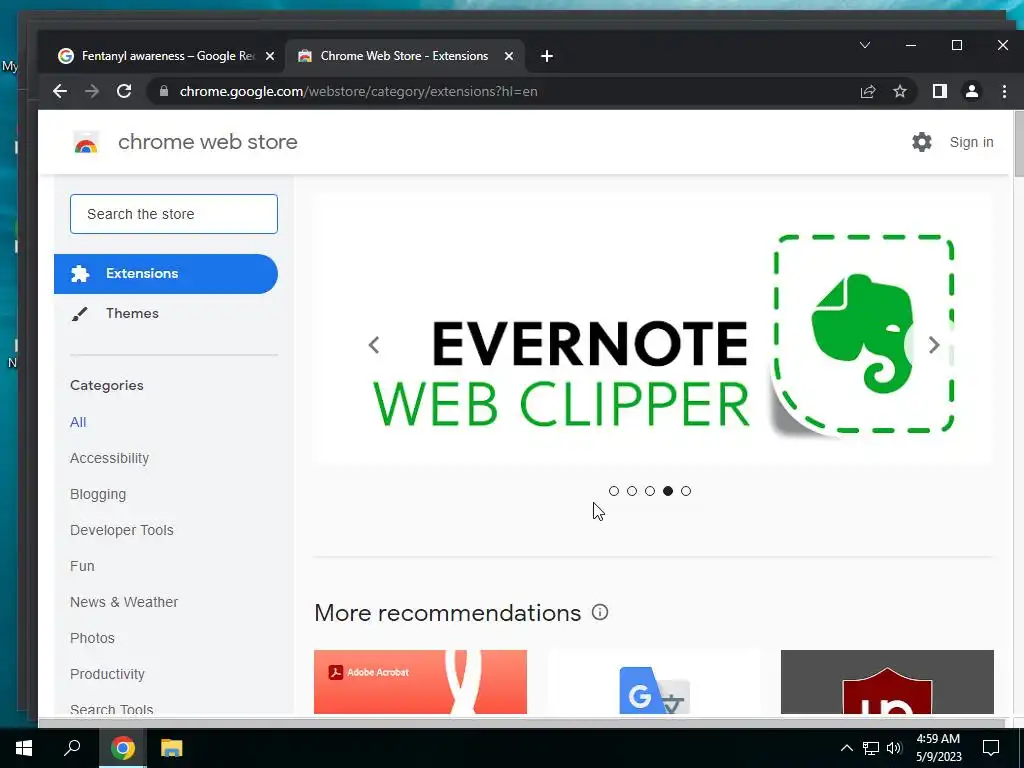This screenshot has height=768, width=1024.
Task: Open uBlock Origin extension card
Action: coord(888,682)
